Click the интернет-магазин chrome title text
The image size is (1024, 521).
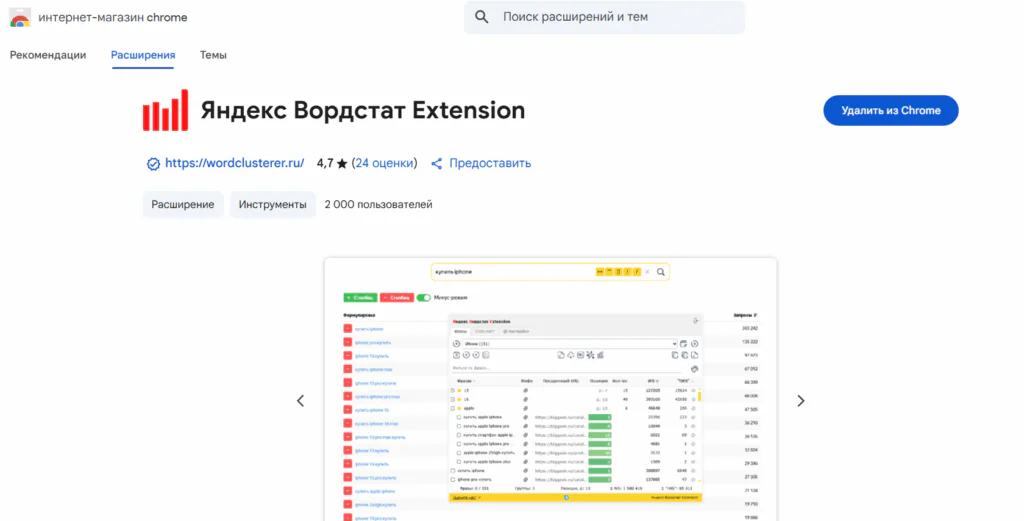point(113,18)
